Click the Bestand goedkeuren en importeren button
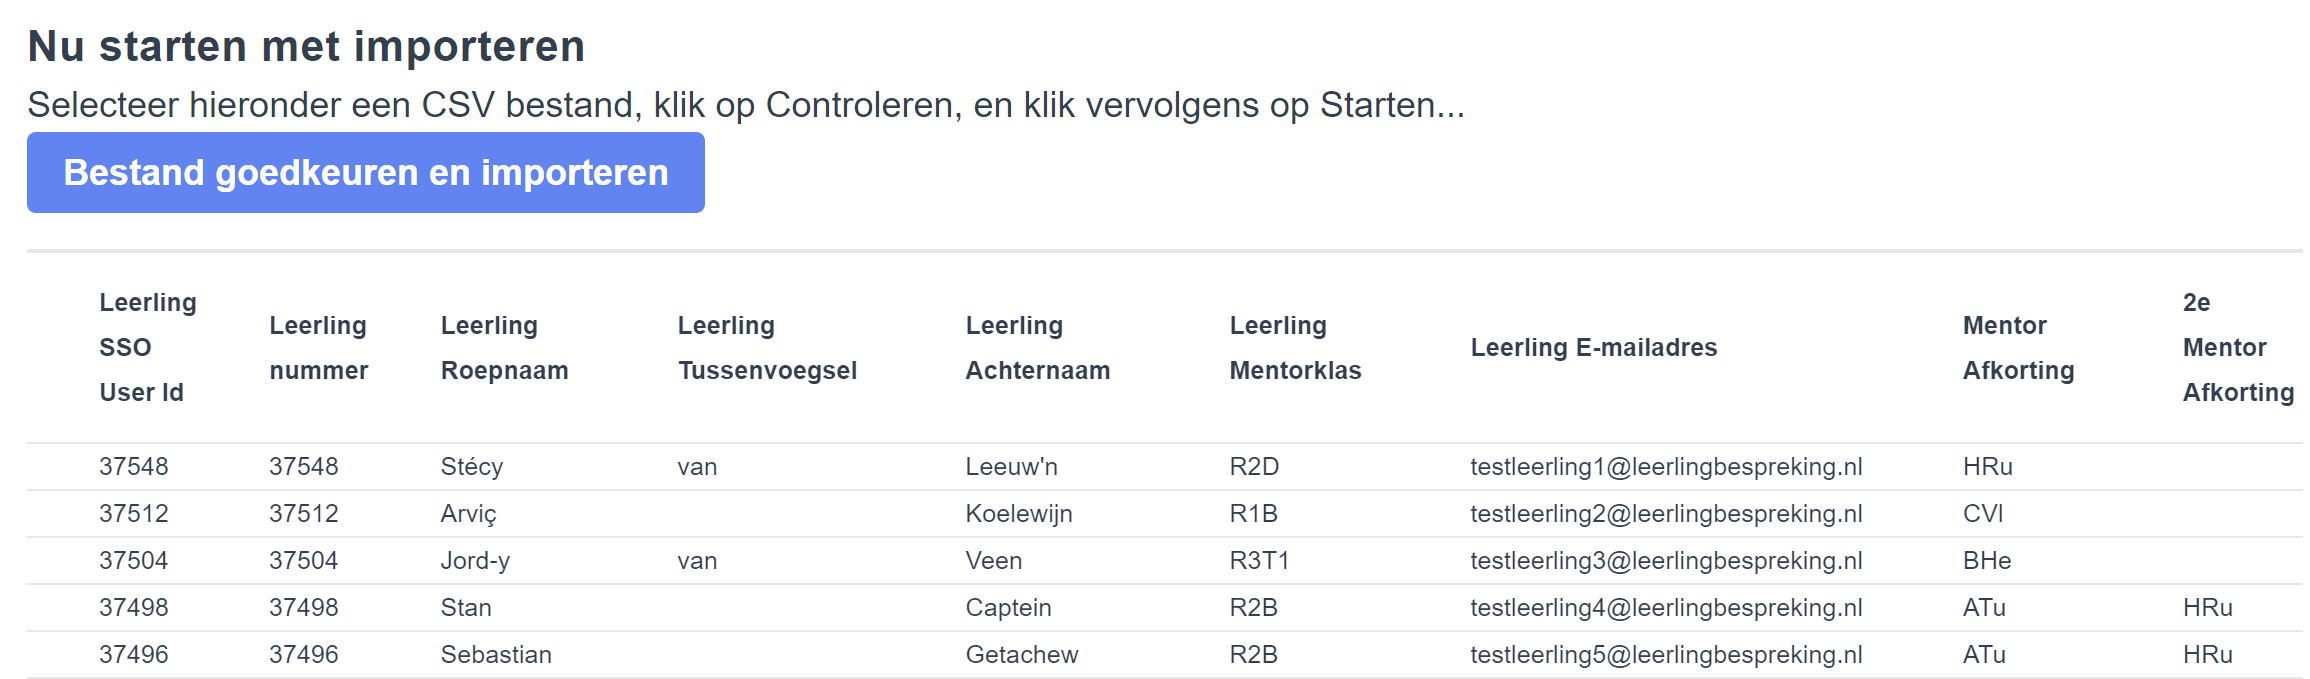The width and height of the screenshot is (2310, 679). (366, 173)
